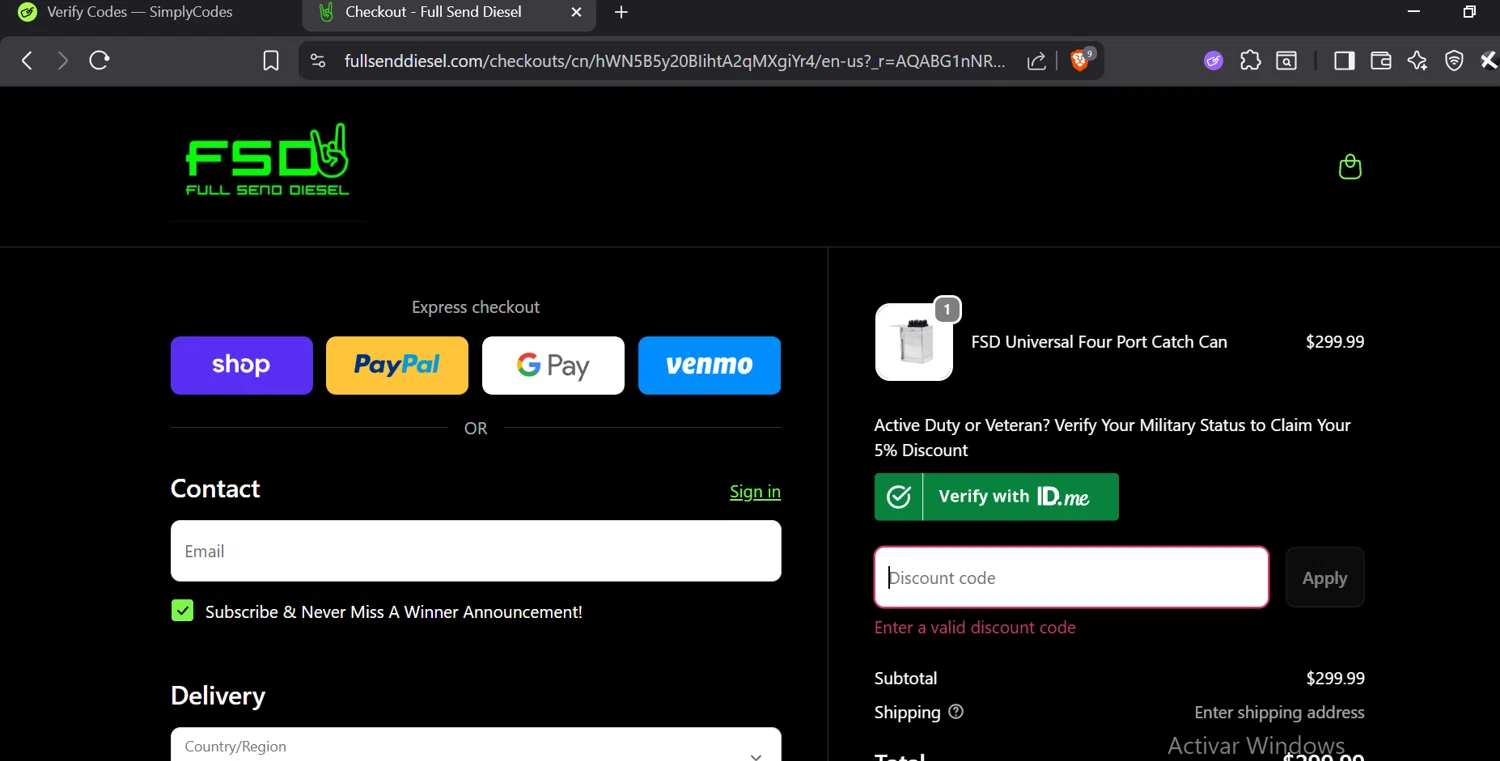Viewport: 1500px width, 761px height.
Task: Open Brave VPN shield icon
Action: [x=1454, y=61]
